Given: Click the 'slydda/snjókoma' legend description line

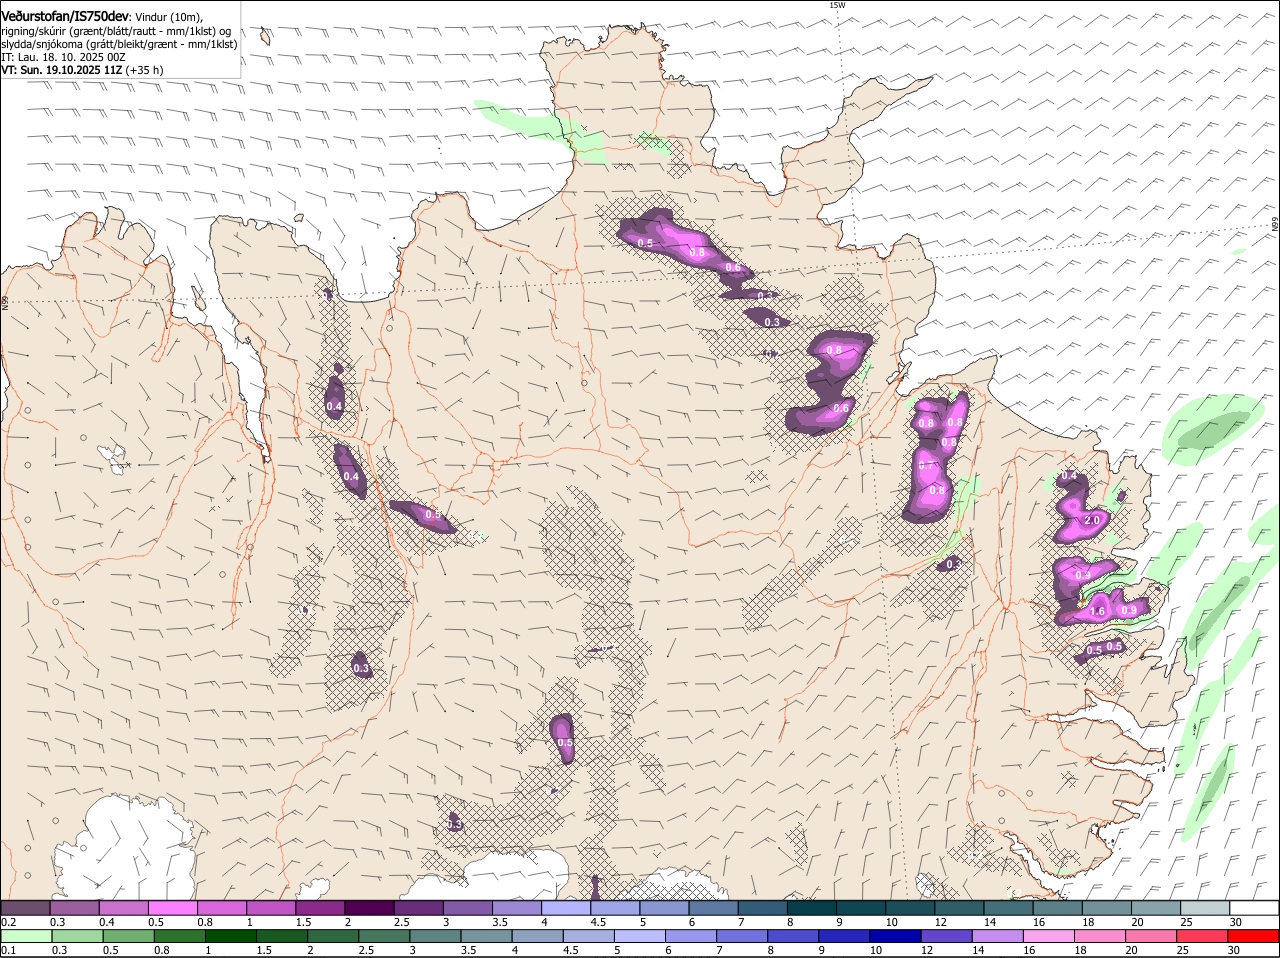Looking at the screenshot, I should pyautogui.click(x=119, y=44).
